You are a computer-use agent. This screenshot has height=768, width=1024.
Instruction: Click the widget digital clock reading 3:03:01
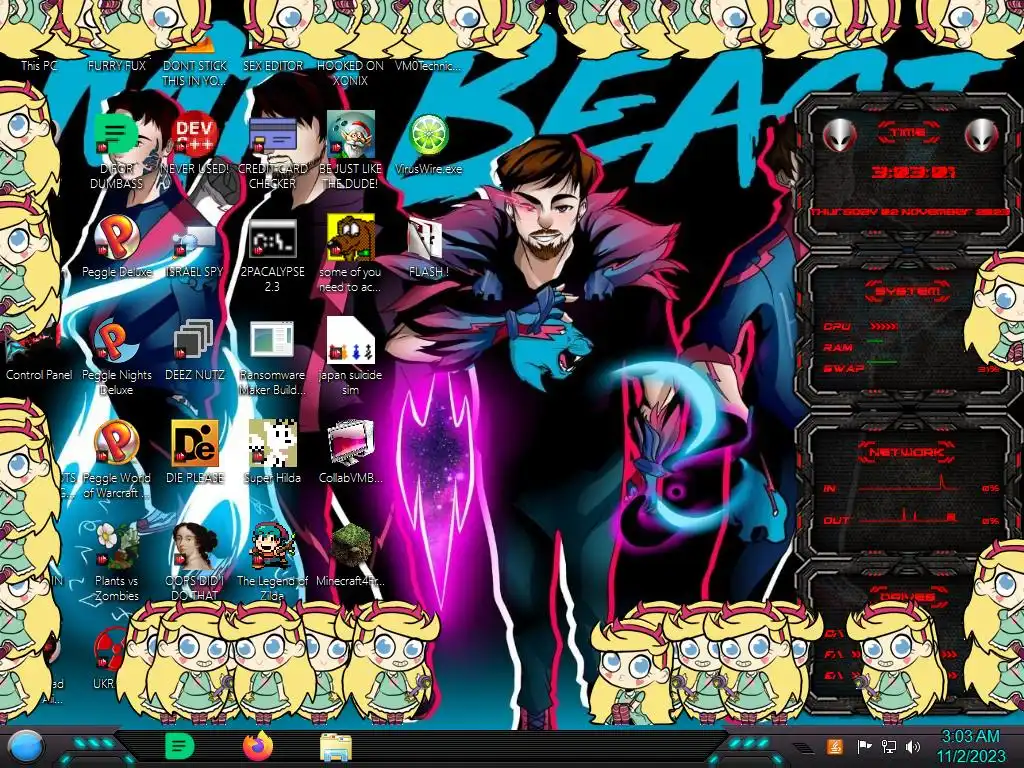[914, 173]
